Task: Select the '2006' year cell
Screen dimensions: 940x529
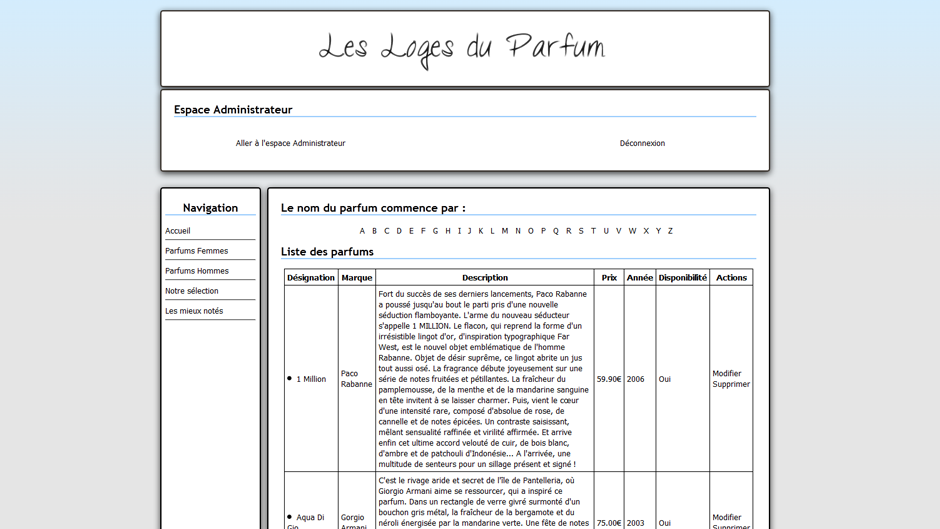Action: point(640,379)
